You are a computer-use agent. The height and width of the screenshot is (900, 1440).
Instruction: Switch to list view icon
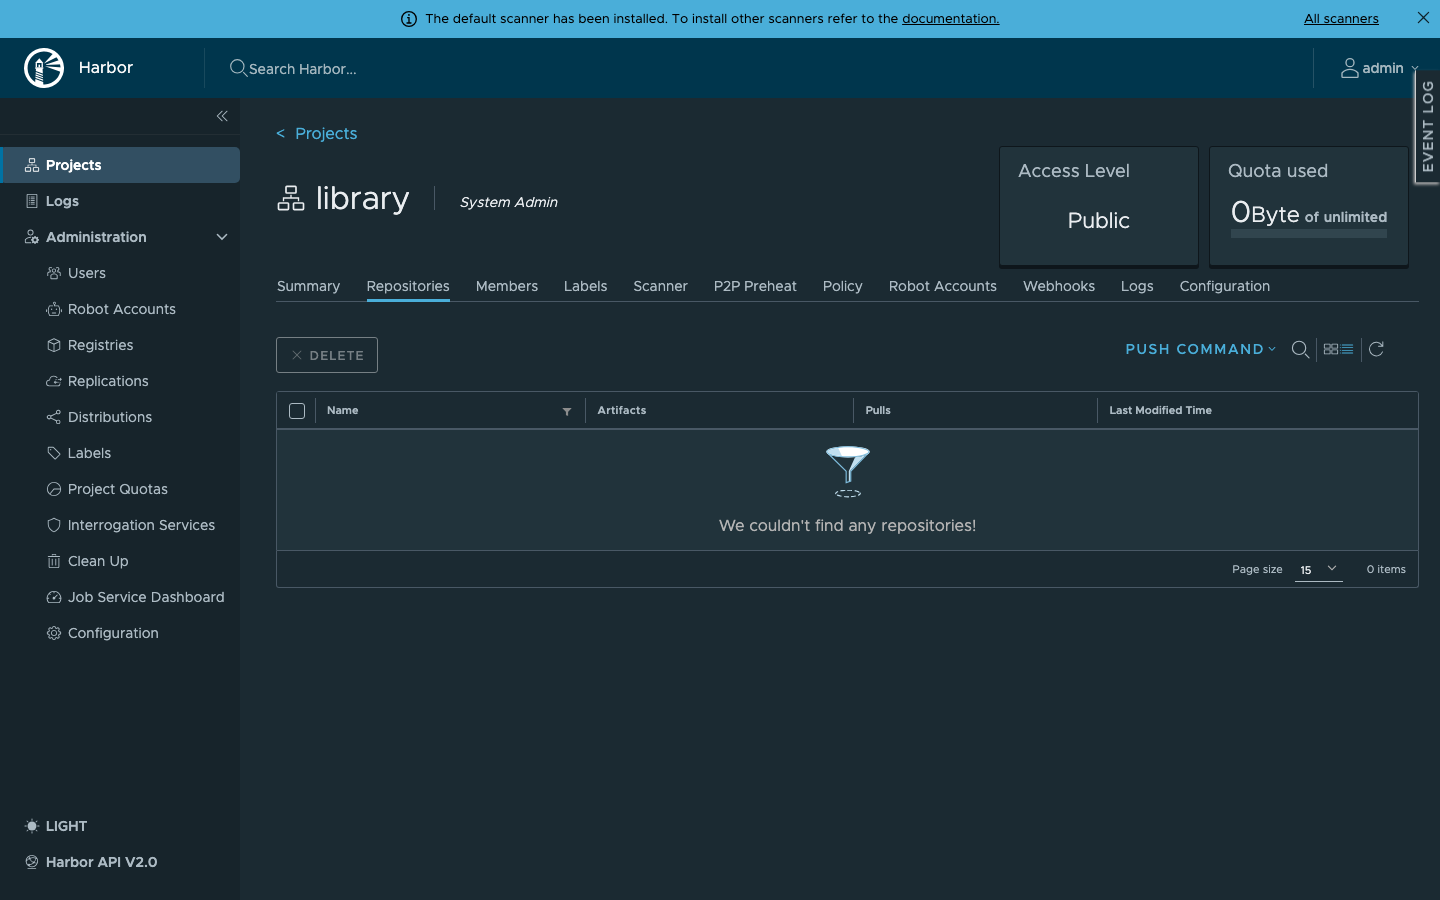click(x=1347, y=349)
